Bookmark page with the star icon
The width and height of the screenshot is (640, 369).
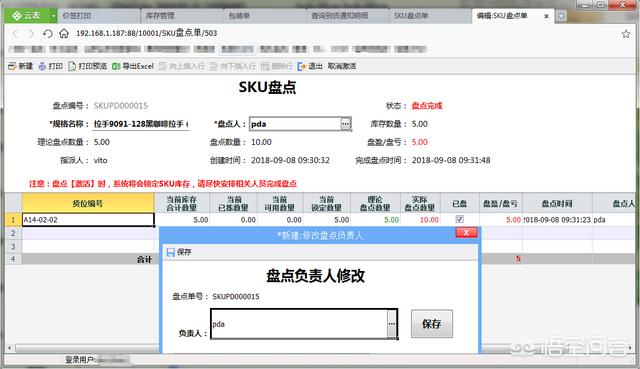point(626,34)
